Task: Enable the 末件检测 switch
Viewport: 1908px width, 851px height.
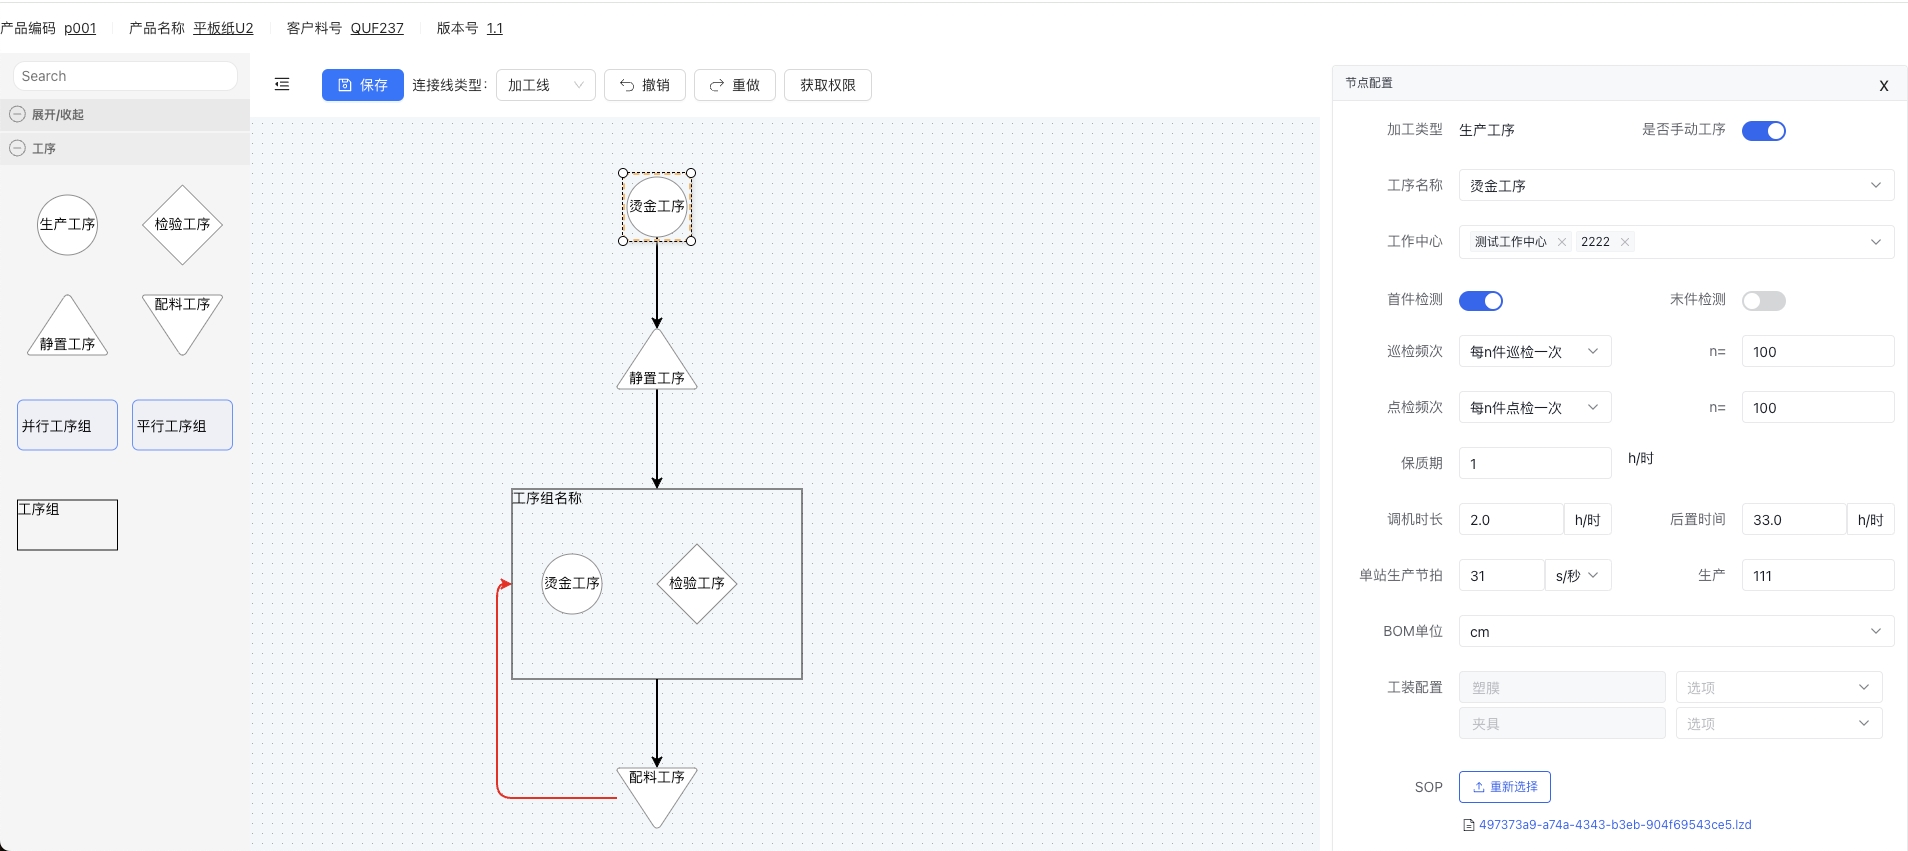Action: click(1763, 301)
